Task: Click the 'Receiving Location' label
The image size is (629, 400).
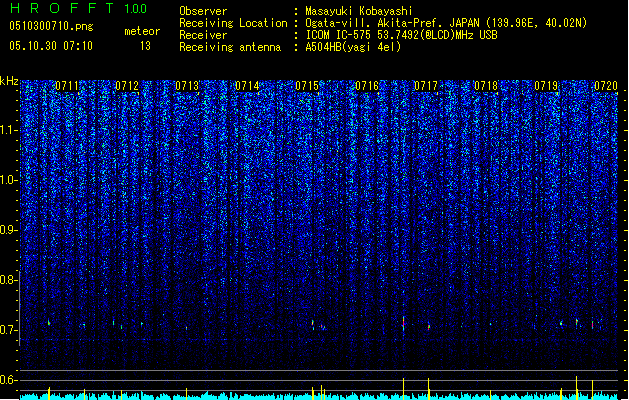Action: (233, 23)
